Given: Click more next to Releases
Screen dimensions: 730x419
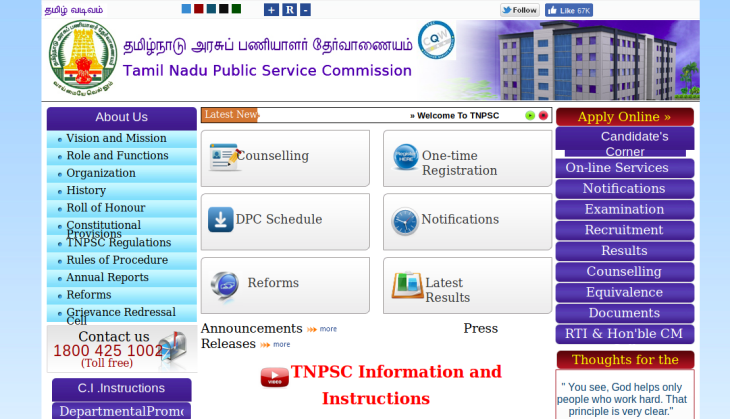Looking at the screenshot, I should point(282,345).
